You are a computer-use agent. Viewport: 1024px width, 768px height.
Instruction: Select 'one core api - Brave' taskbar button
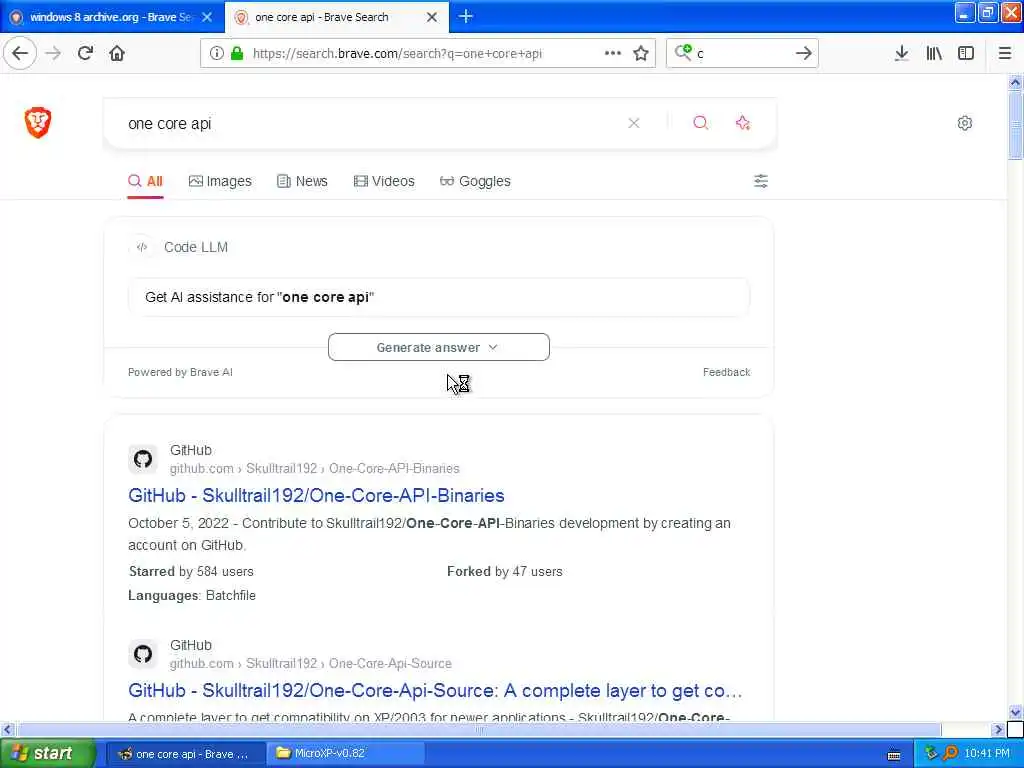(x=185, y=754)
